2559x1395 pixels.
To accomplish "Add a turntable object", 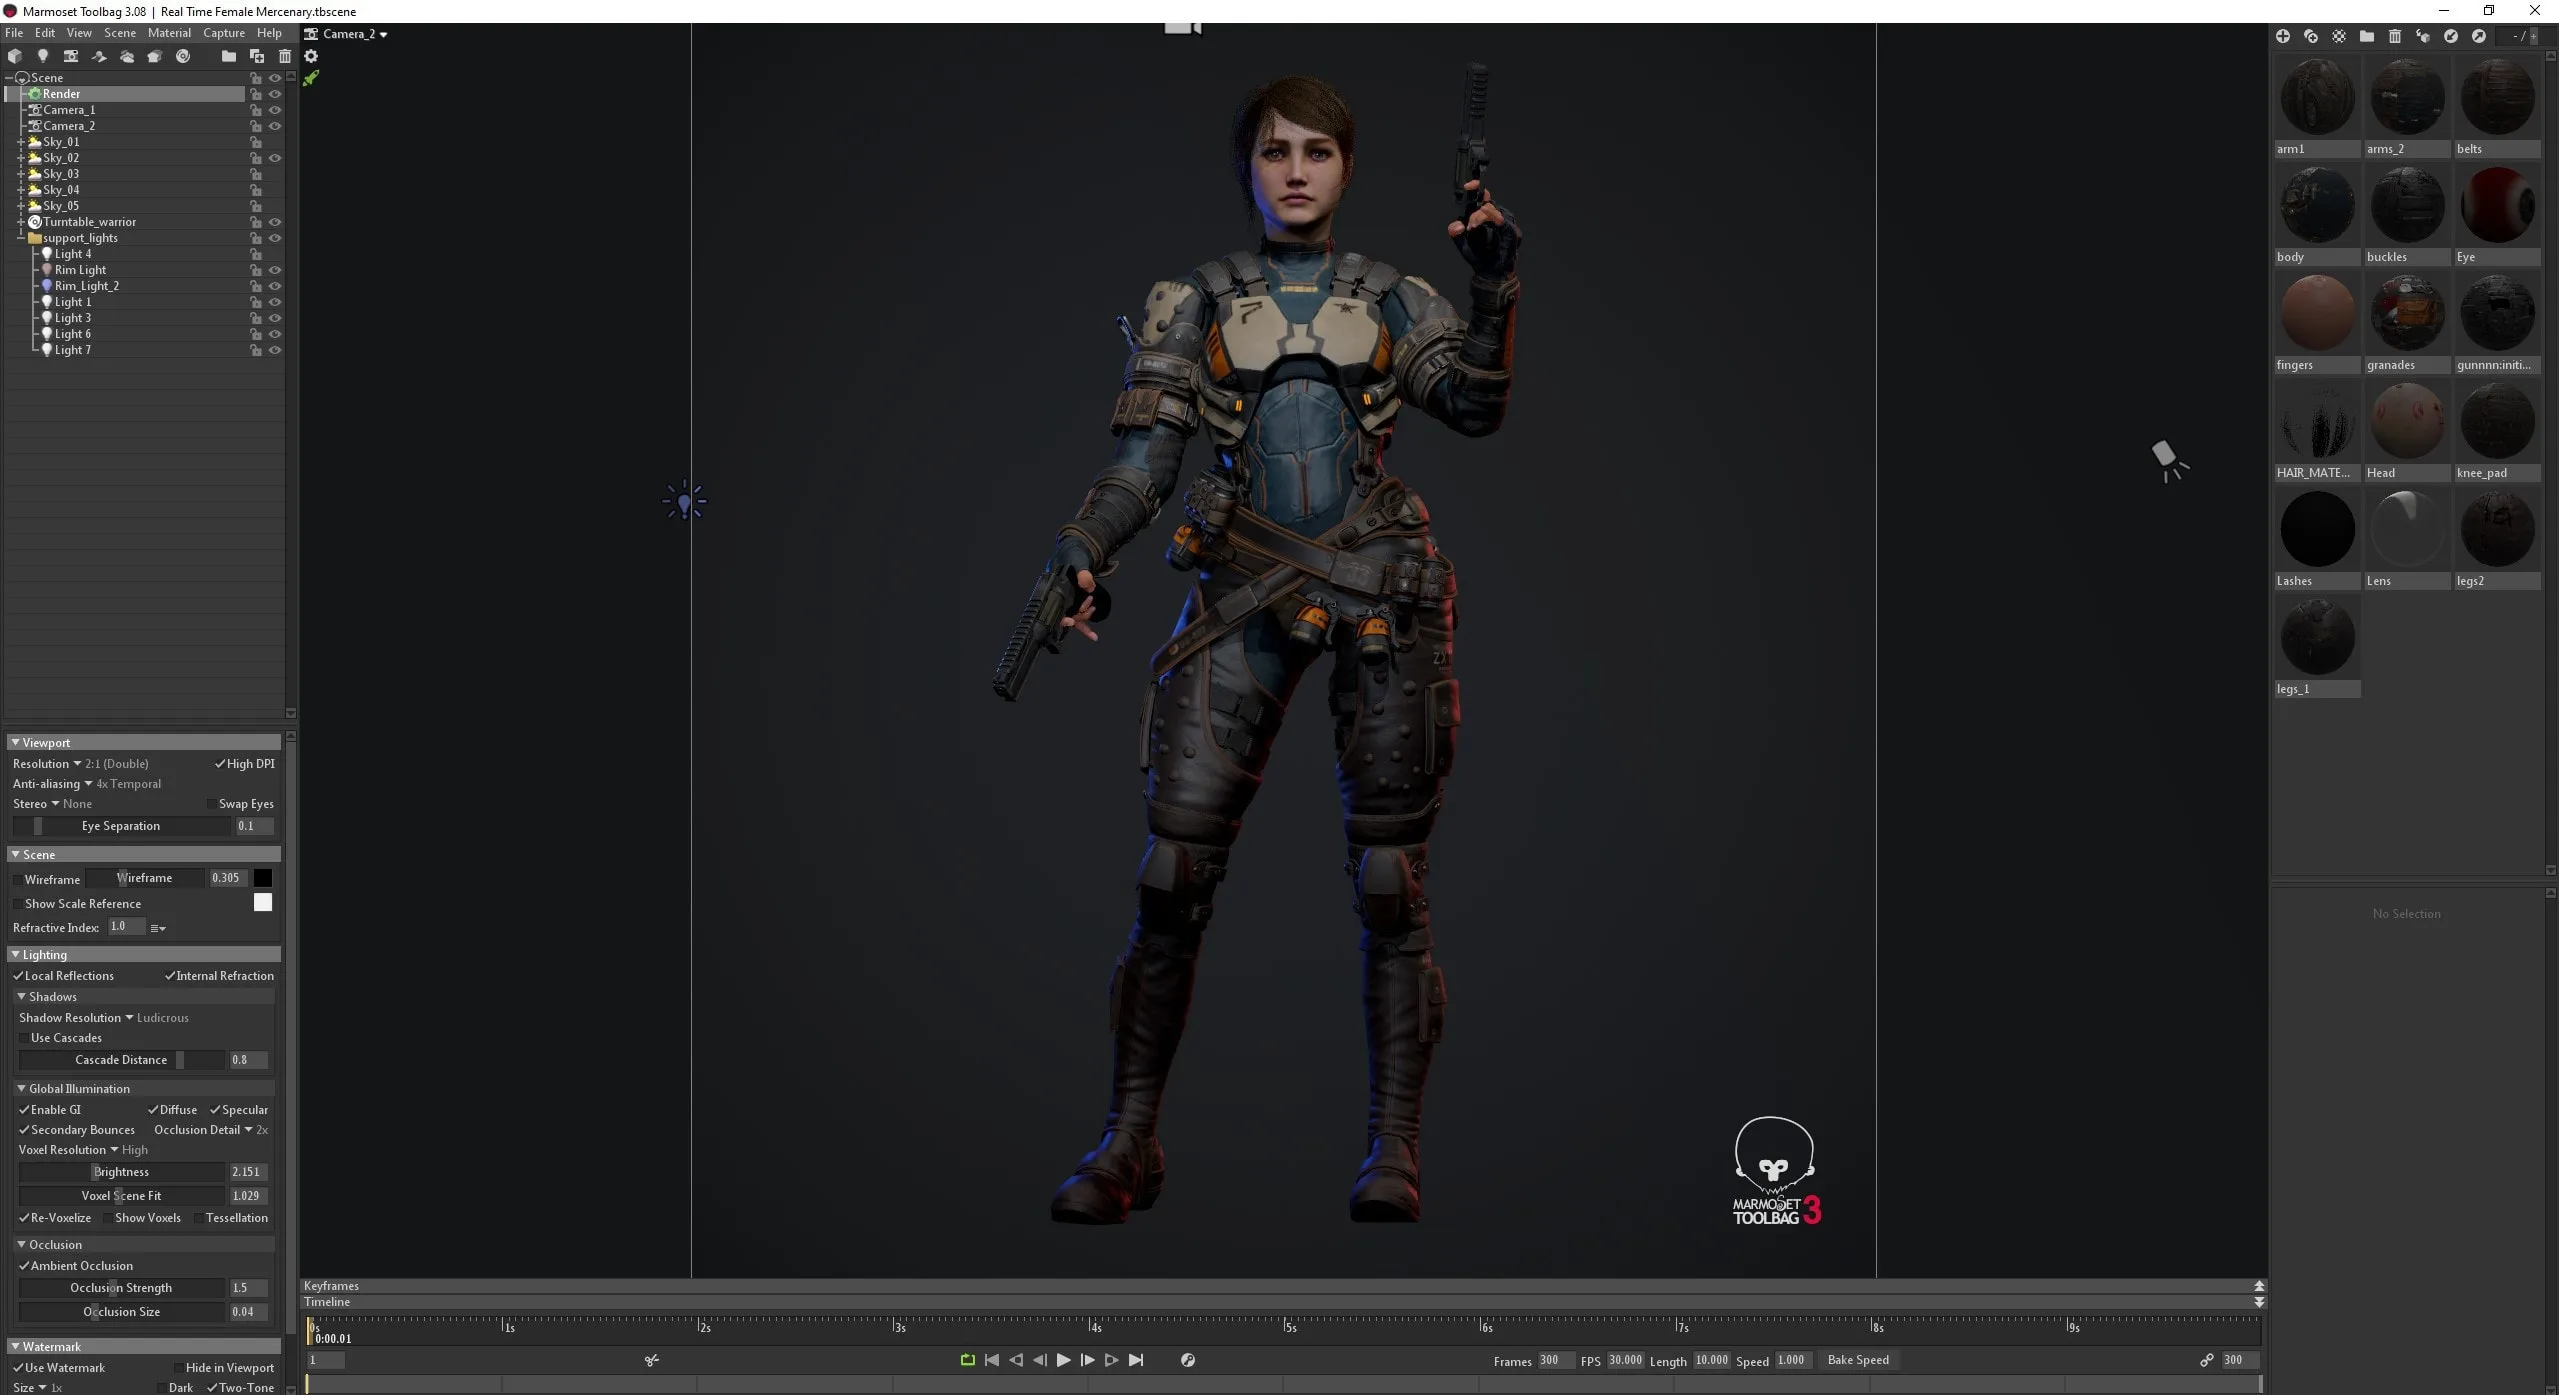I will 183,56.
